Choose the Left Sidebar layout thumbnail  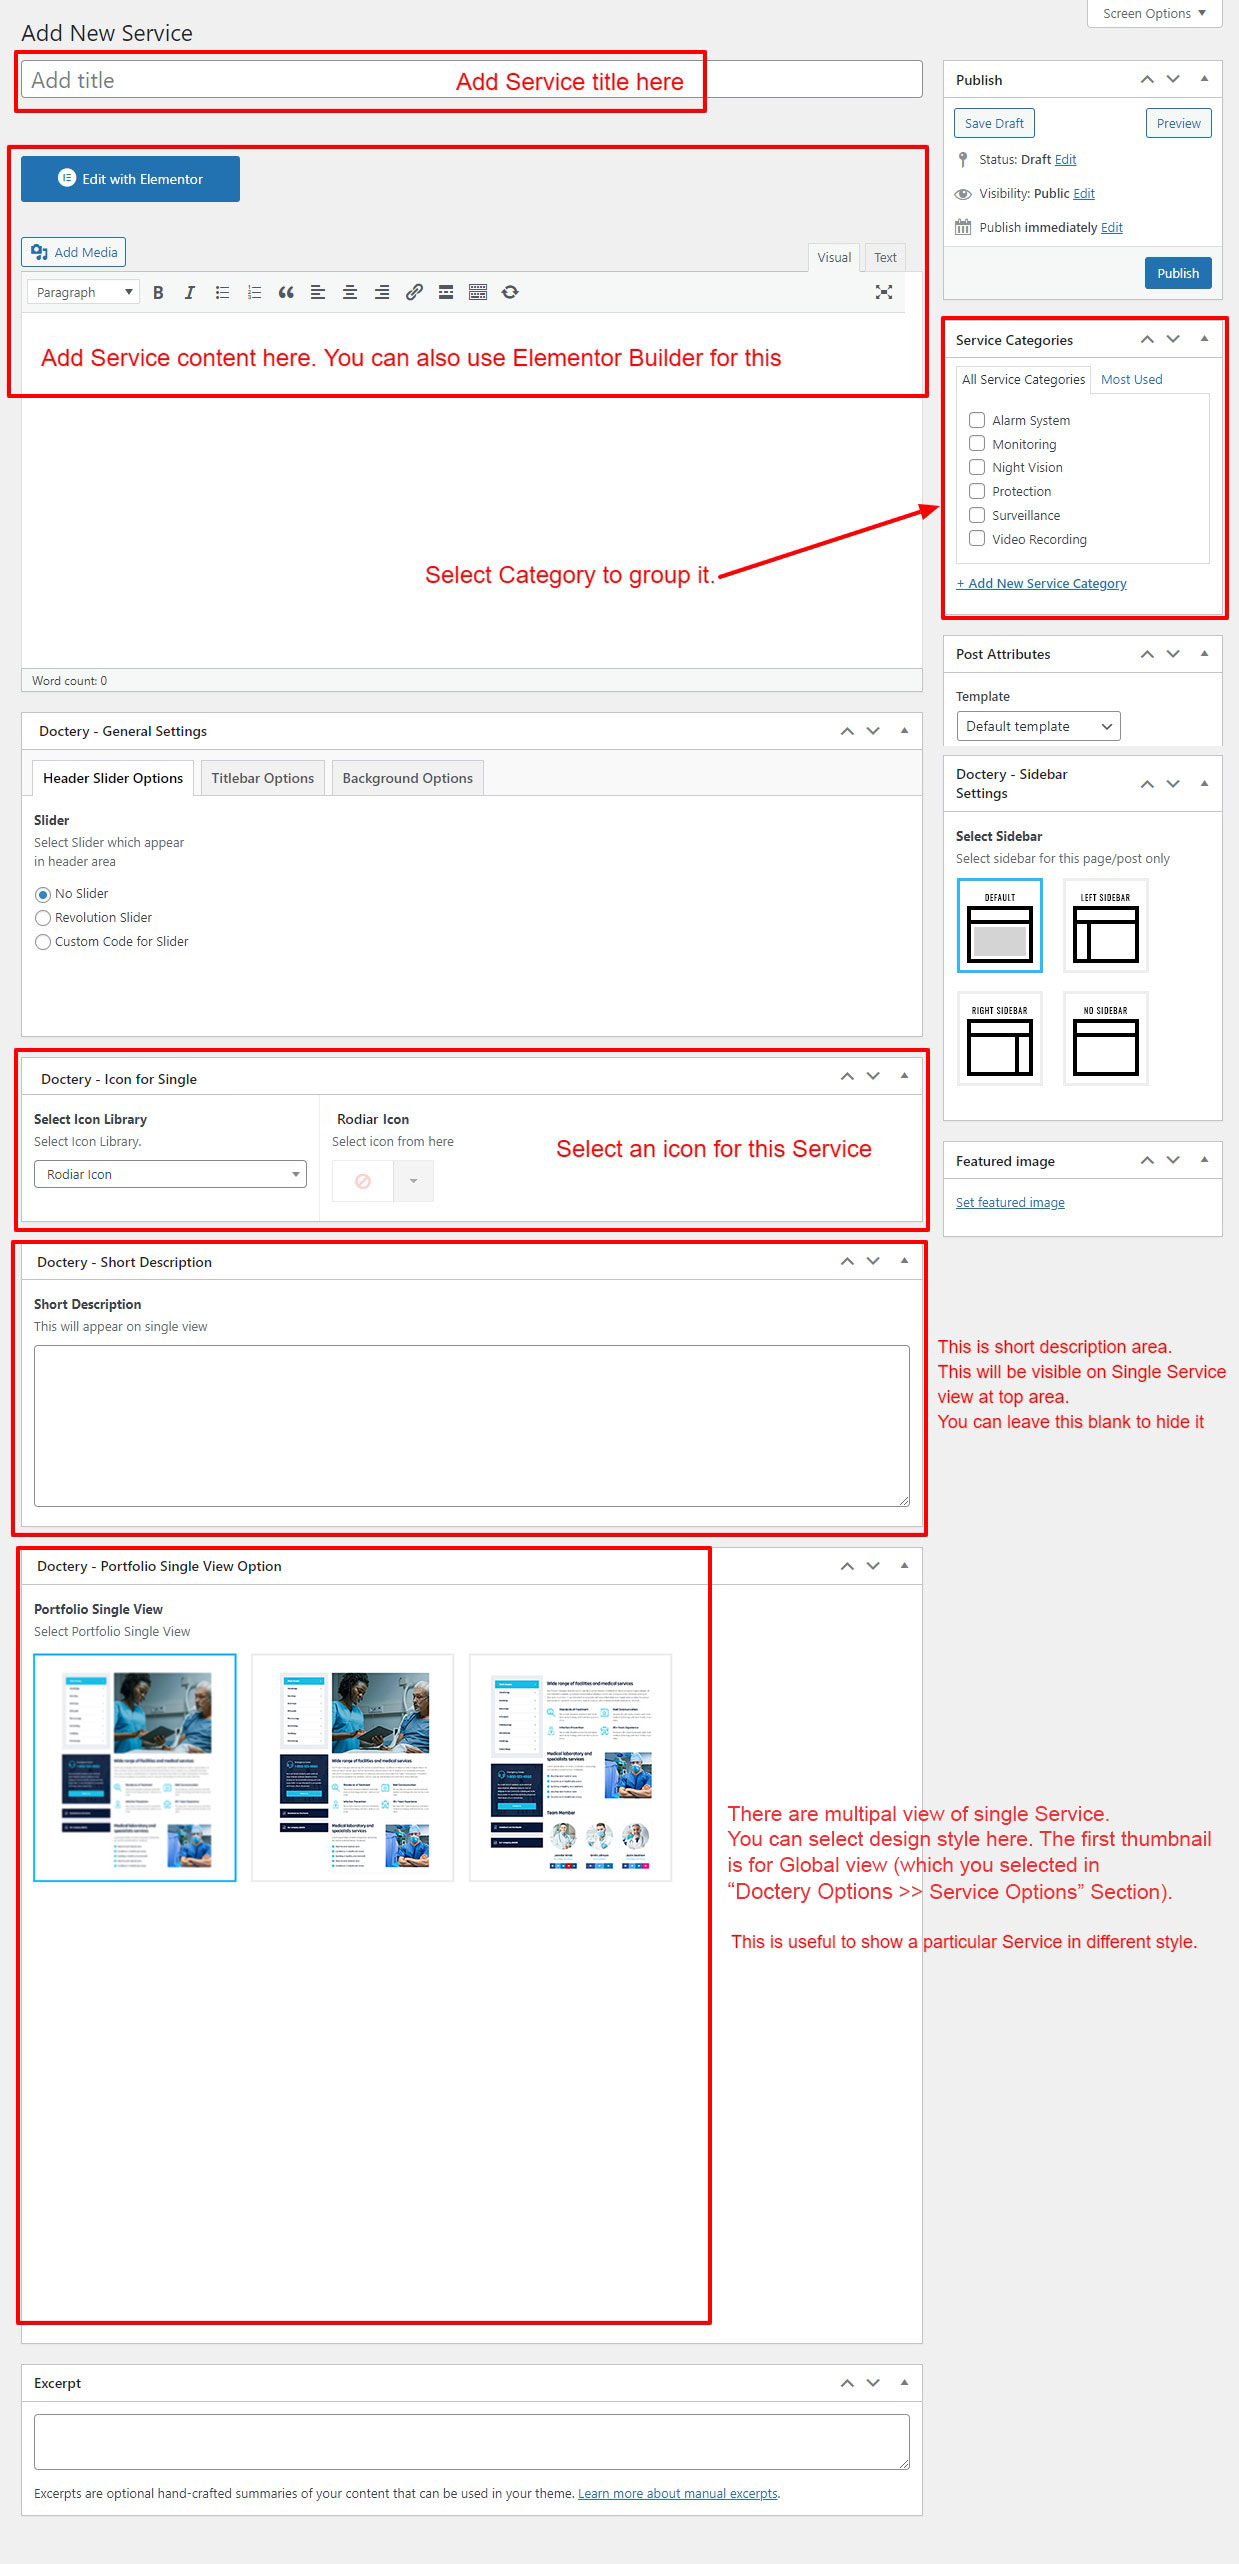point(1105,926)
